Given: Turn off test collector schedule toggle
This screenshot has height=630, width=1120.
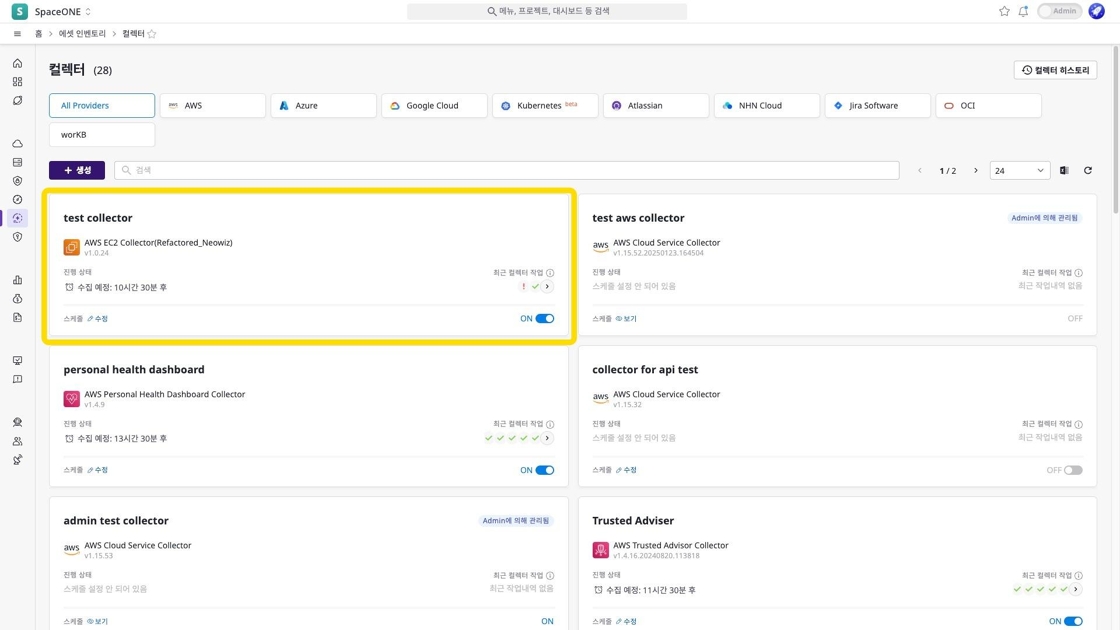Looking at the screenshot, I should tap(544, 319).
